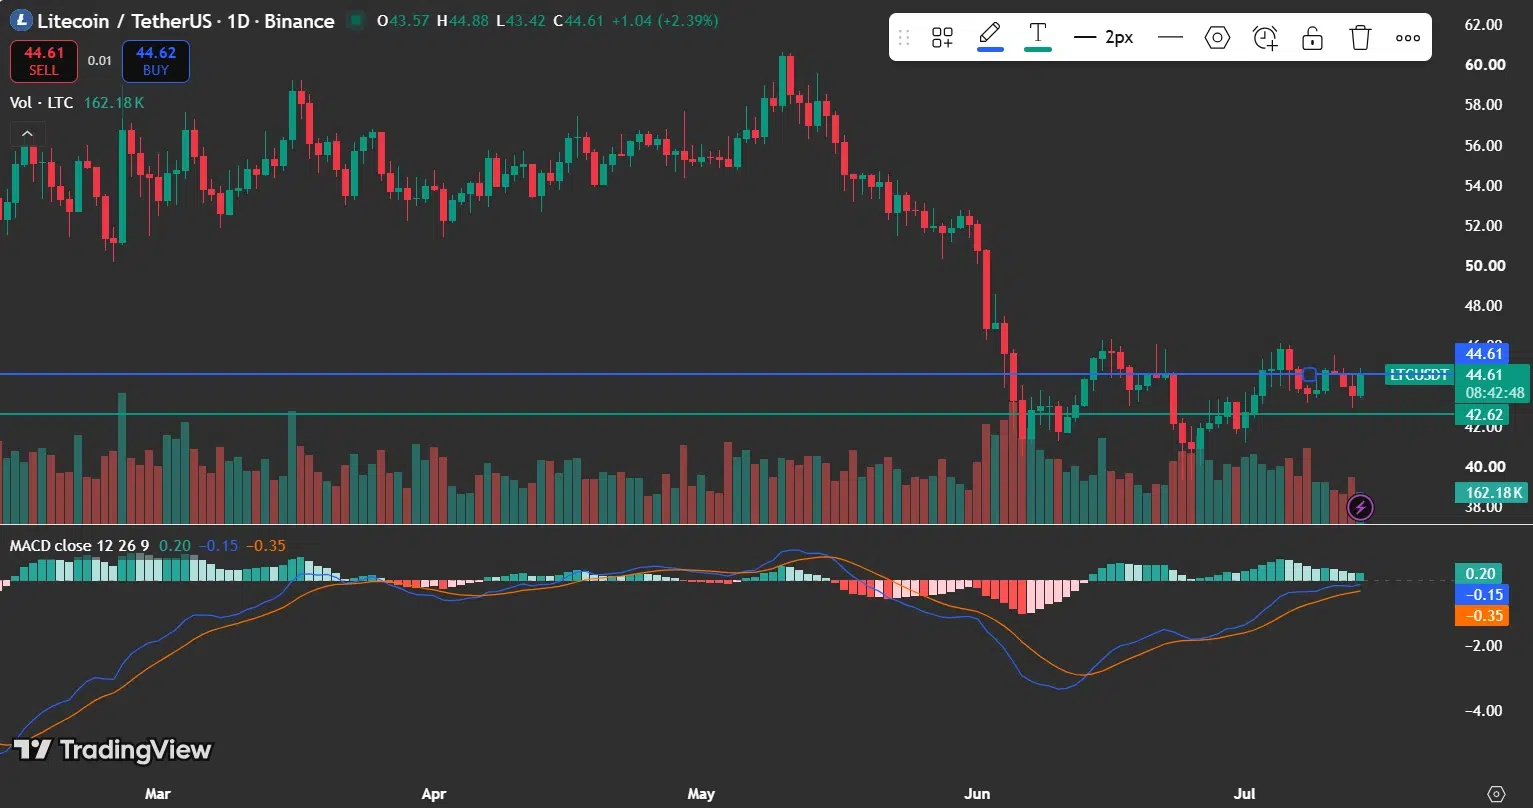Click the purple lightning bolt icon
The height and width of the screenshot is (808, 1533).
[x=1360, y=507]
